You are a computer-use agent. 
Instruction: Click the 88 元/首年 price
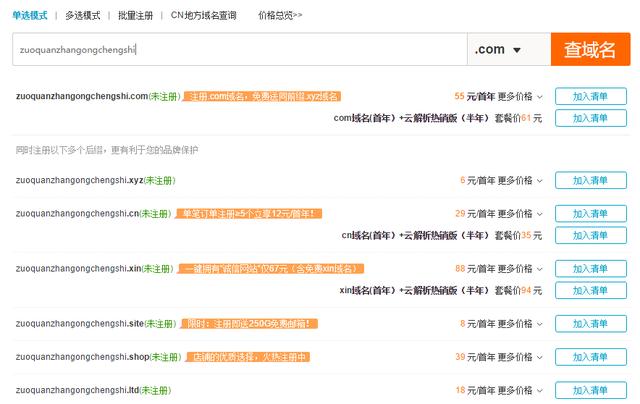point(475,269)
